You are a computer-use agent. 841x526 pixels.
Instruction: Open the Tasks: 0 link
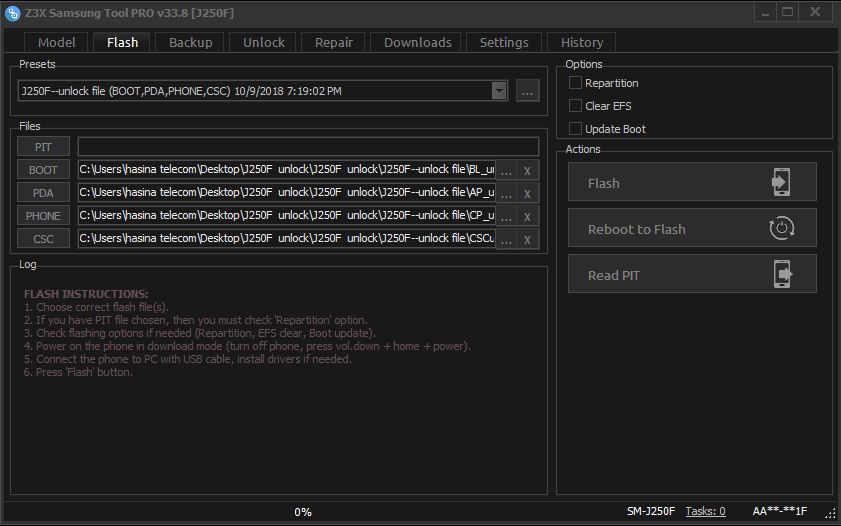click(x=705, y=512)
